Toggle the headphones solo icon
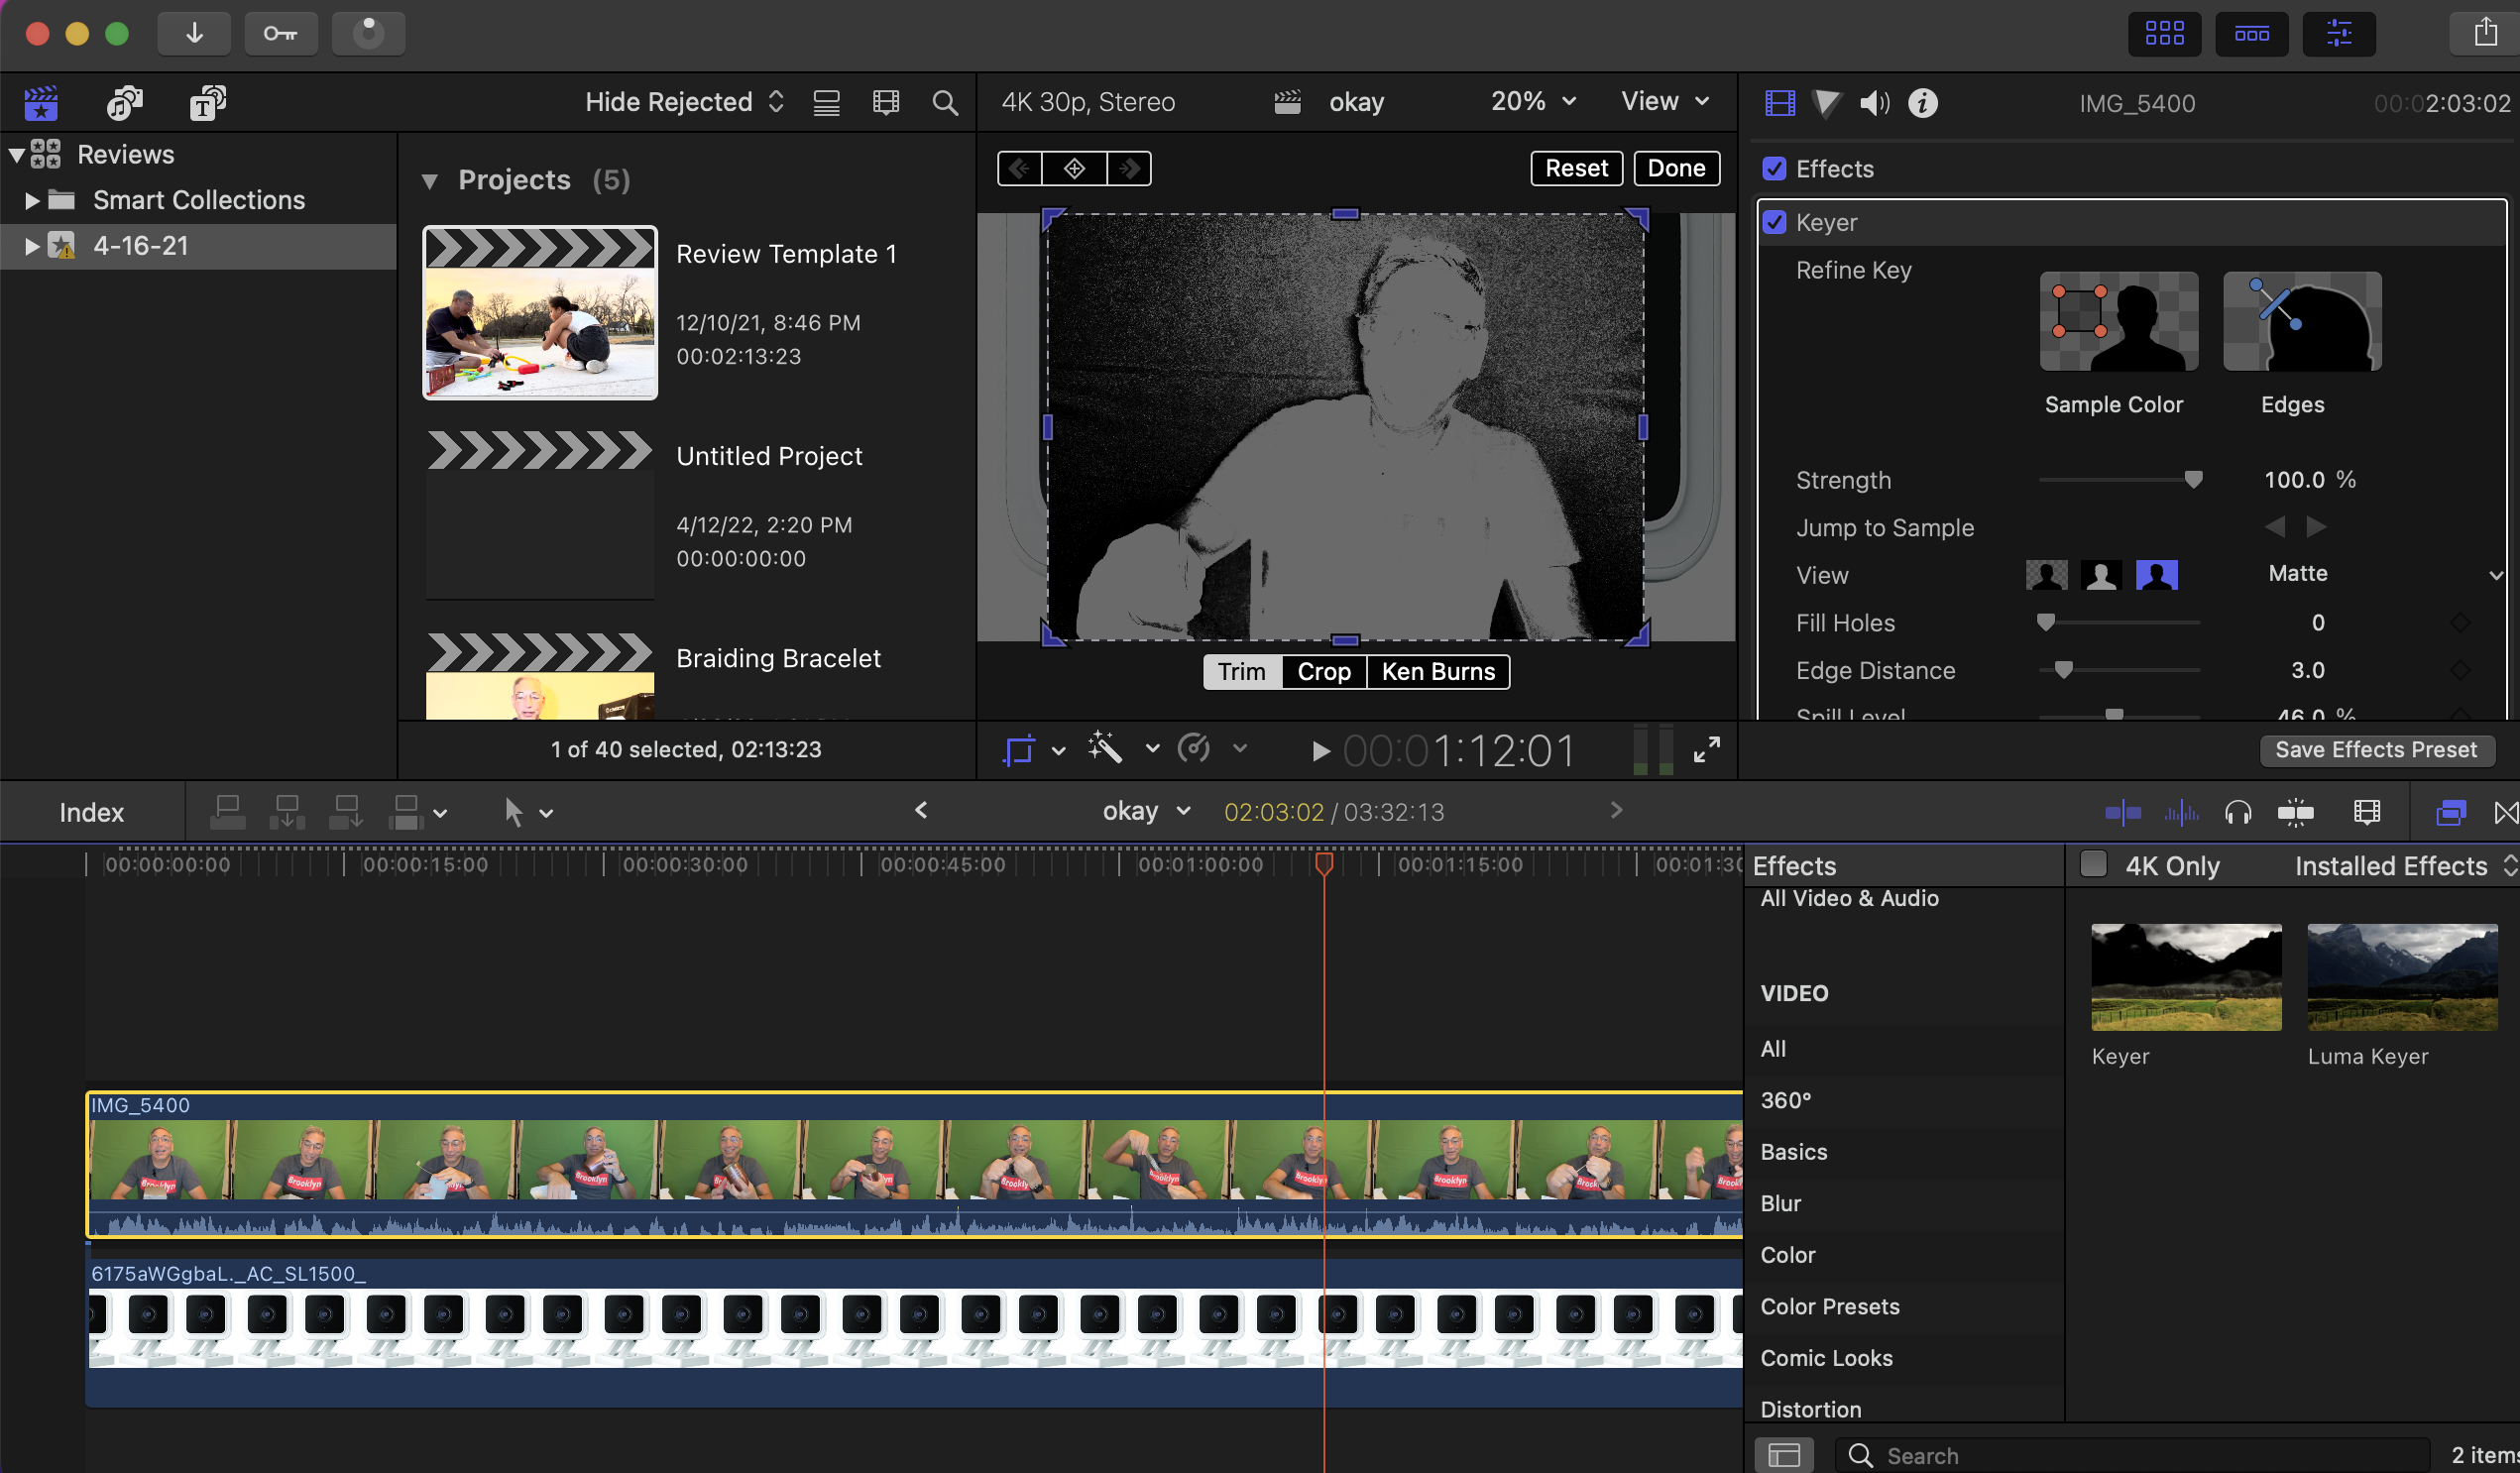The width and height of the screenshot is (2520, 1473). 2238,812
